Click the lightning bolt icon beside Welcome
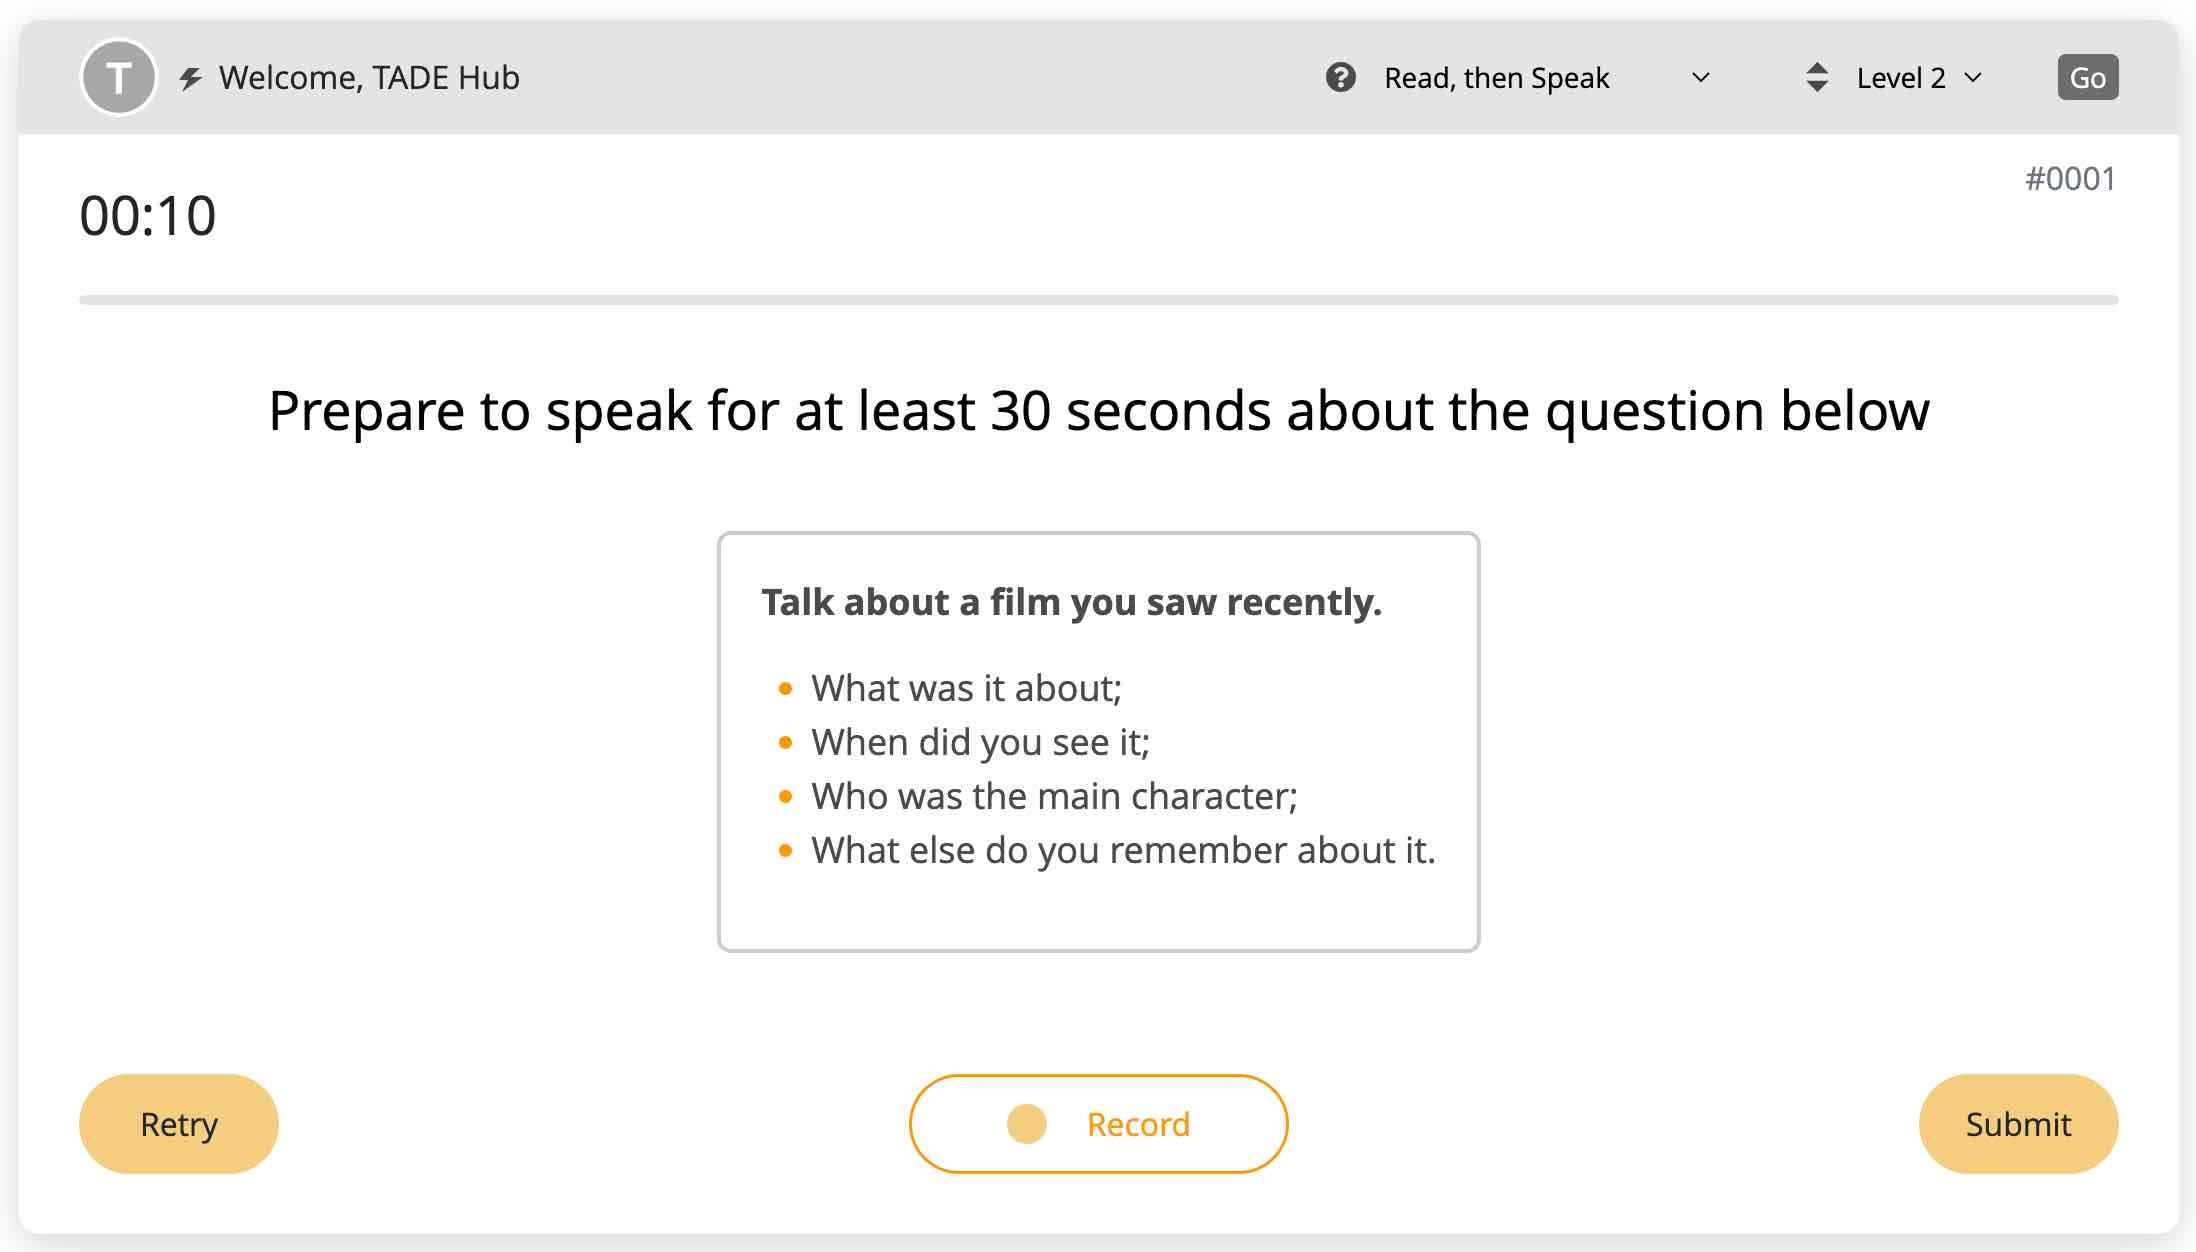2196x1252 pixels. pos(190,78)
